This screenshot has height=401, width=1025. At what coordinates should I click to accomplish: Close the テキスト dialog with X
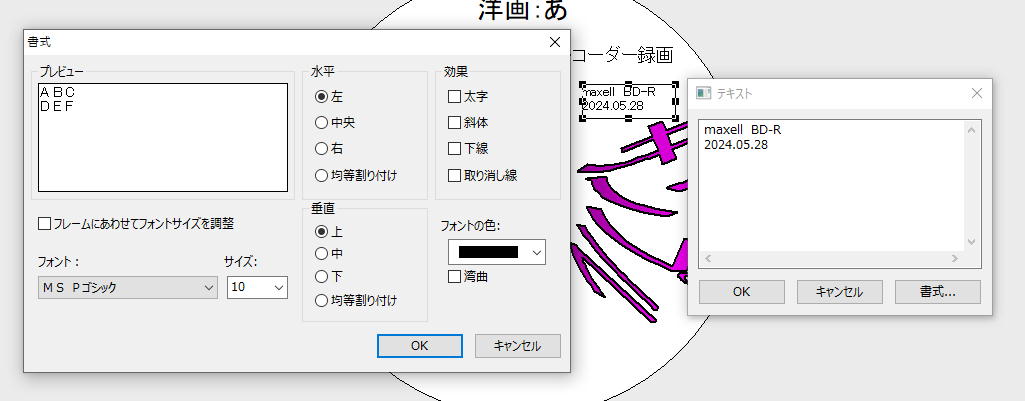point(977,94)
